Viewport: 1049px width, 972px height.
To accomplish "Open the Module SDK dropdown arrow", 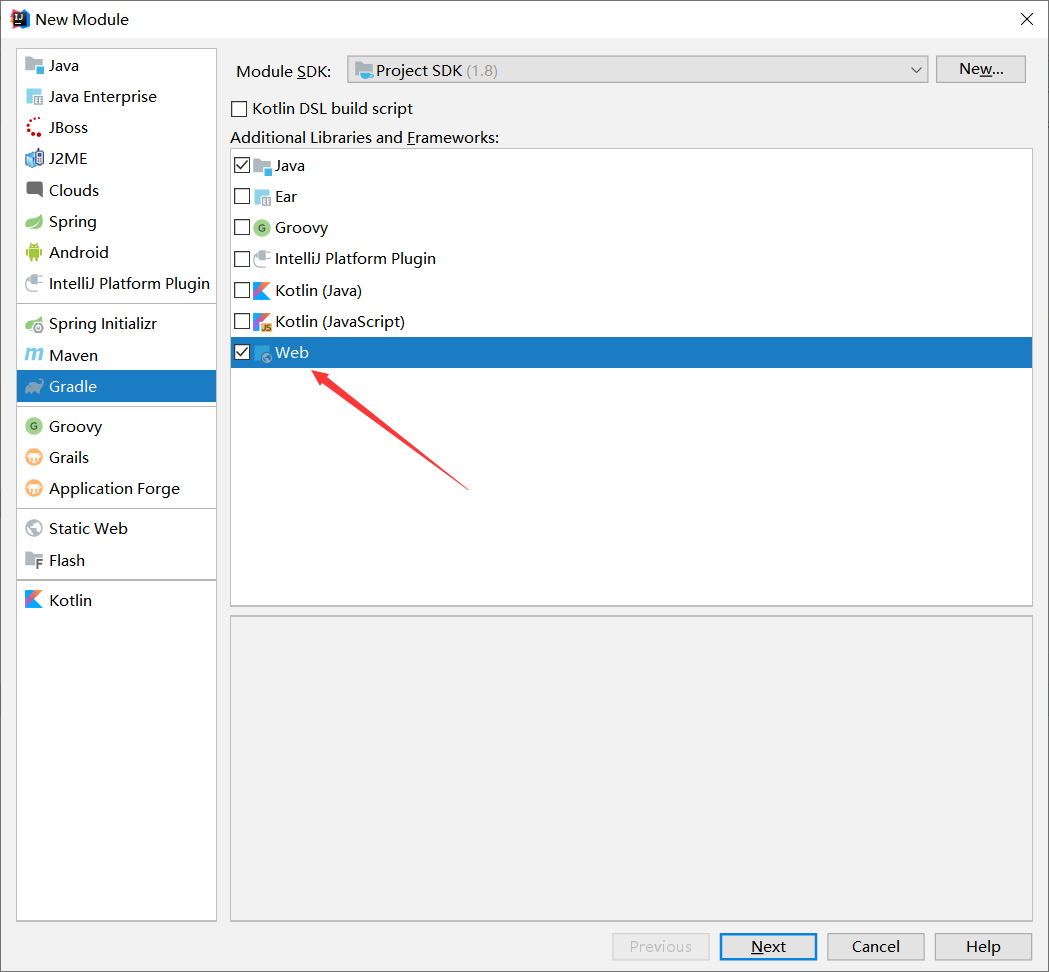I will pyautogui.click(x=916, y=70).
